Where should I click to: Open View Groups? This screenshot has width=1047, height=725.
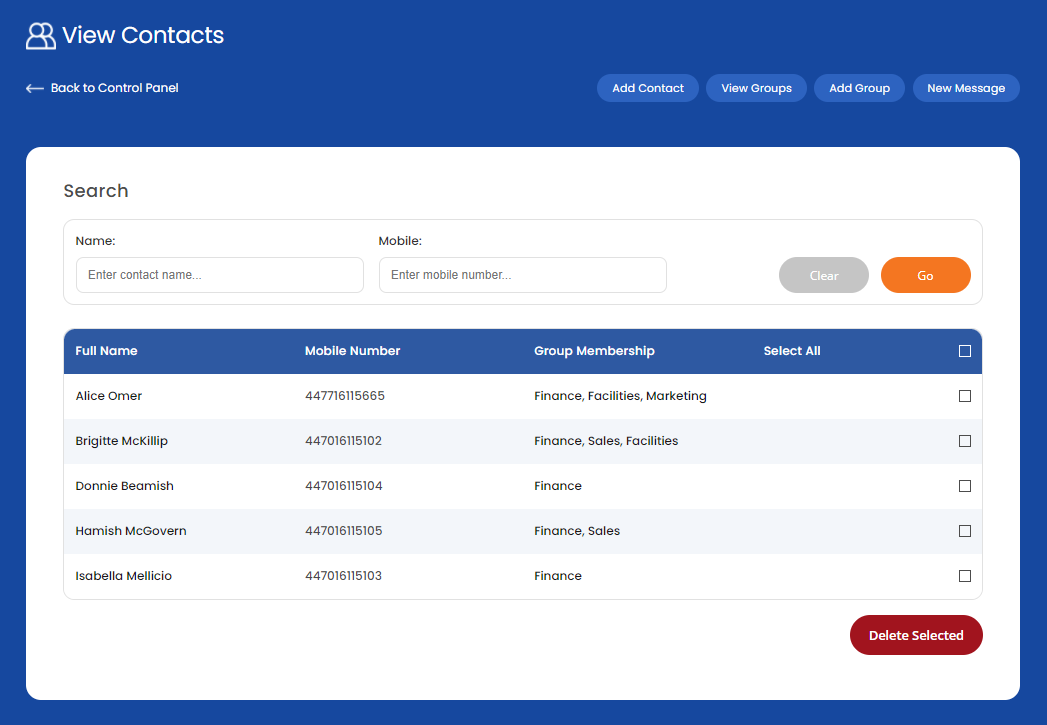point(756,88)
